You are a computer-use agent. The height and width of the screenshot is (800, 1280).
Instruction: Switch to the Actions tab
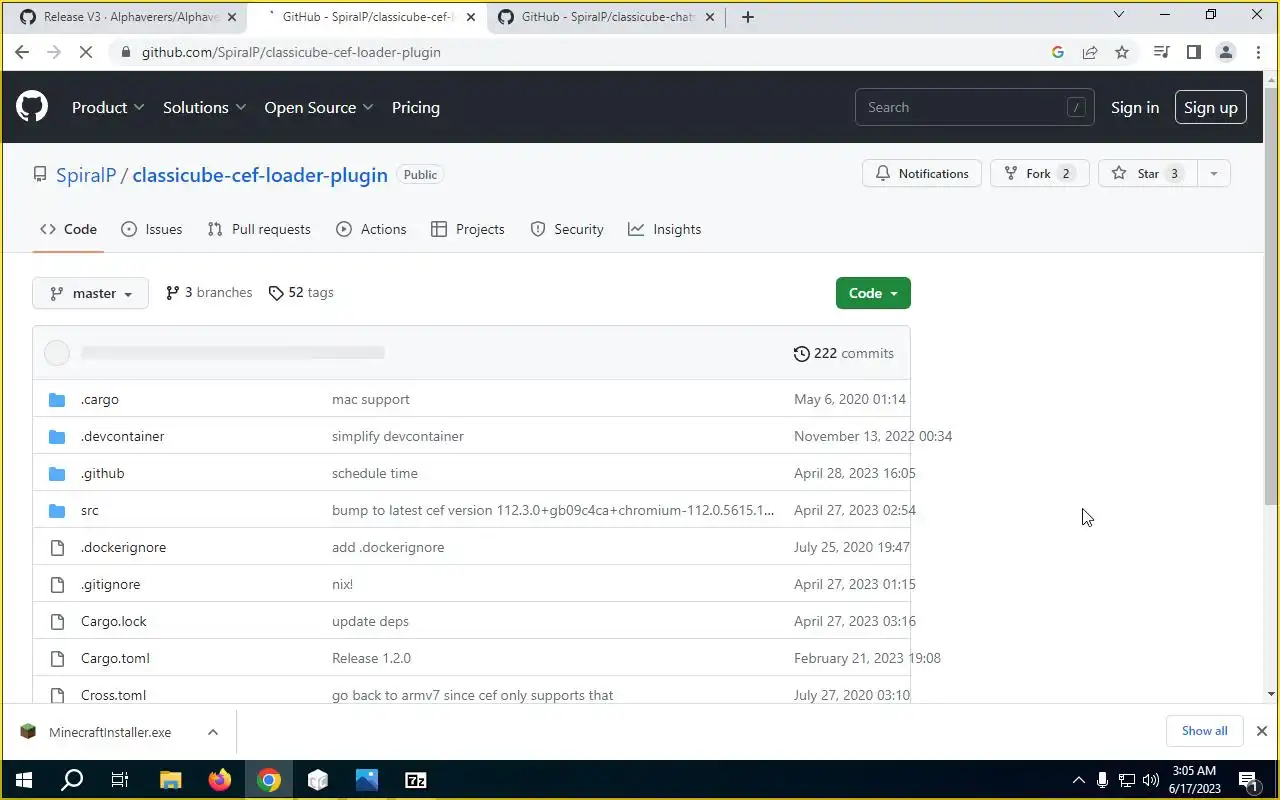click(x=371, y=229)
